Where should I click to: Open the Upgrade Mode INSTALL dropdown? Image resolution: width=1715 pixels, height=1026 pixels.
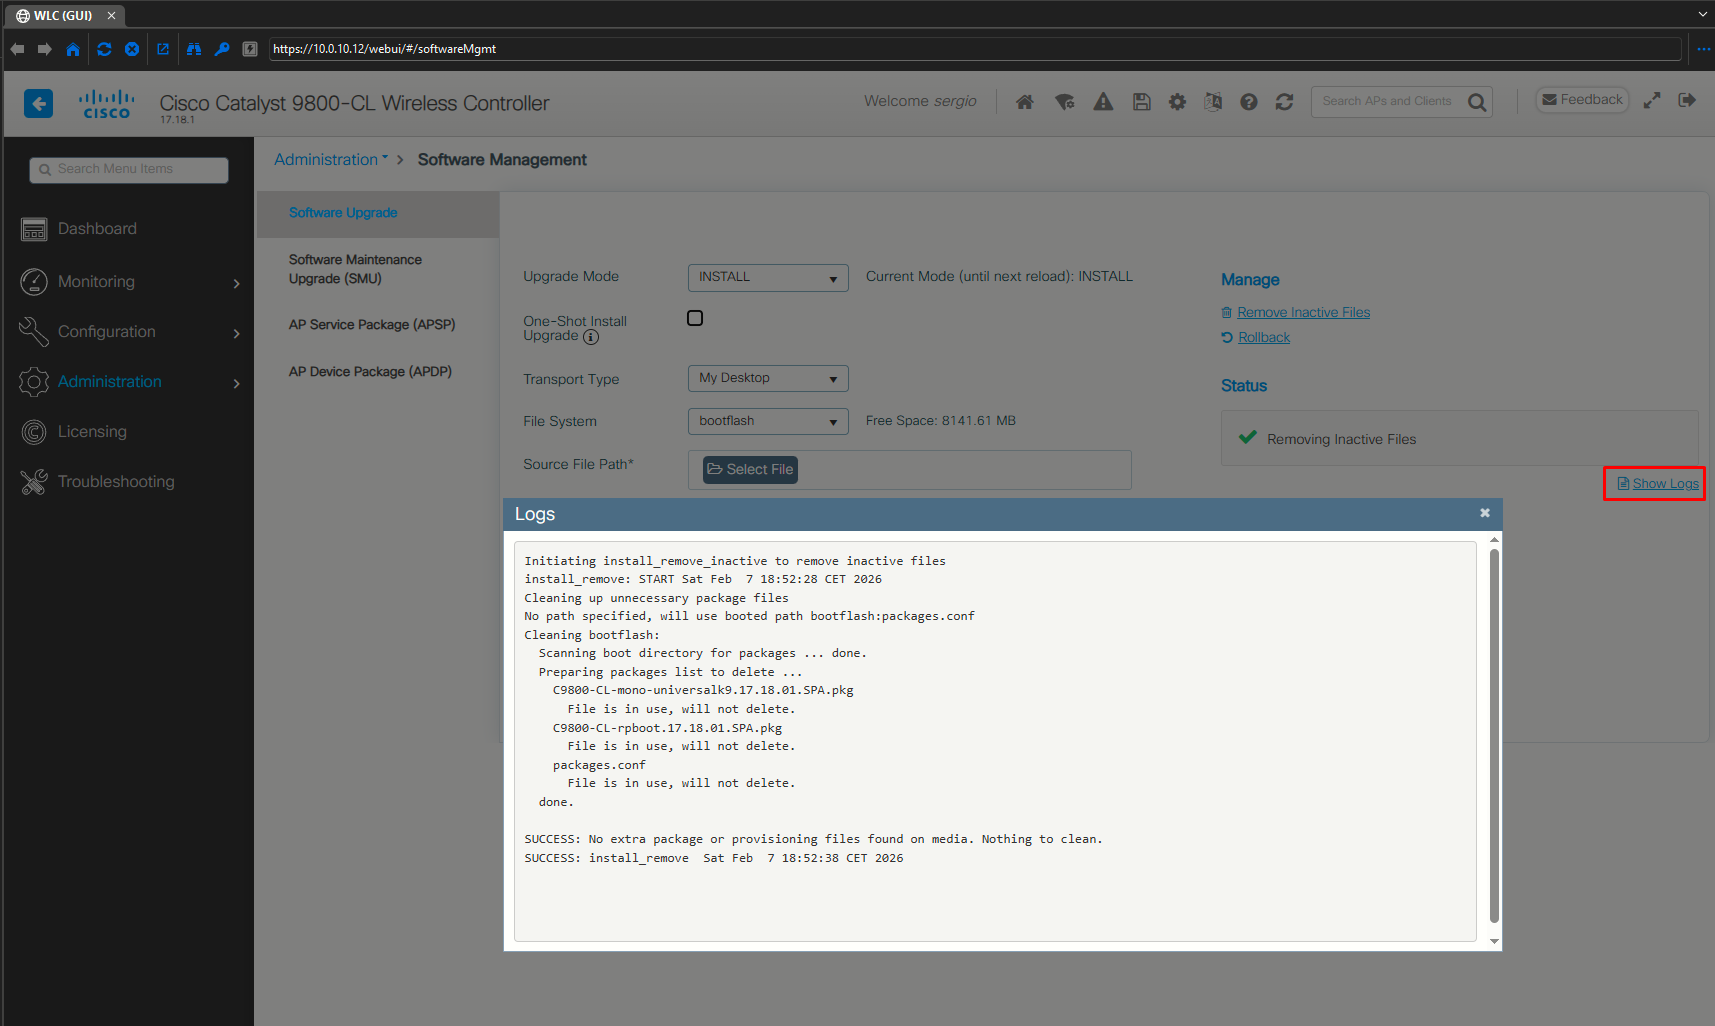pos(768,277)
